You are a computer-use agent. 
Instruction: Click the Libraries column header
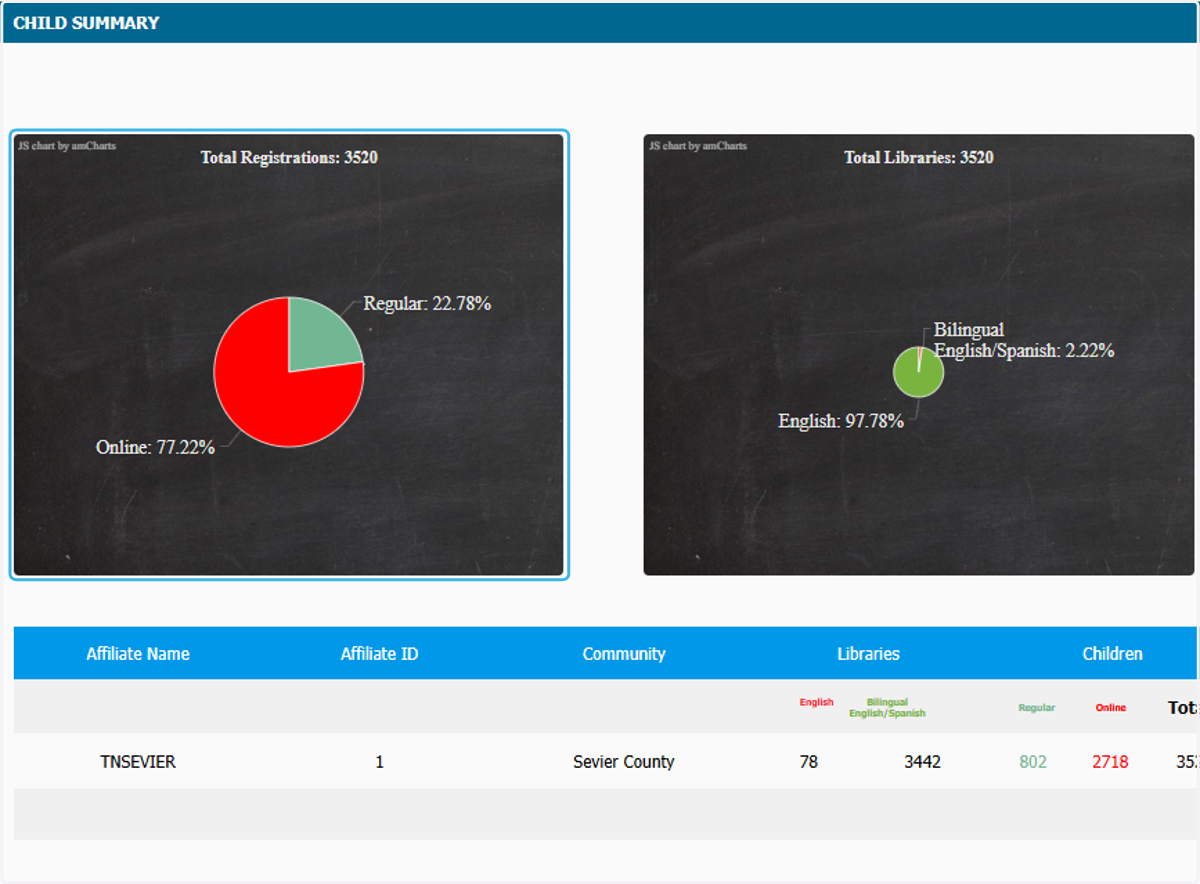[x=868, y=654]
